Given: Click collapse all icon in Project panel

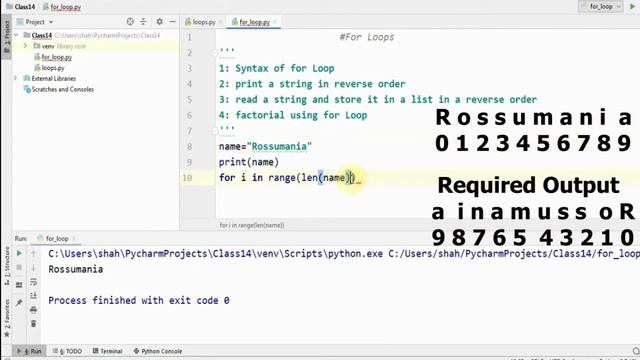Looking at the screenshot, I should 143,22.
